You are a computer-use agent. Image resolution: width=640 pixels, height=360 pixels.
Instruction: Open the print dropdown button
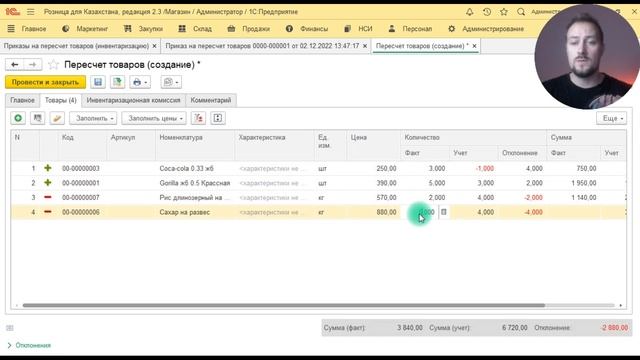[x=140, y=82]
